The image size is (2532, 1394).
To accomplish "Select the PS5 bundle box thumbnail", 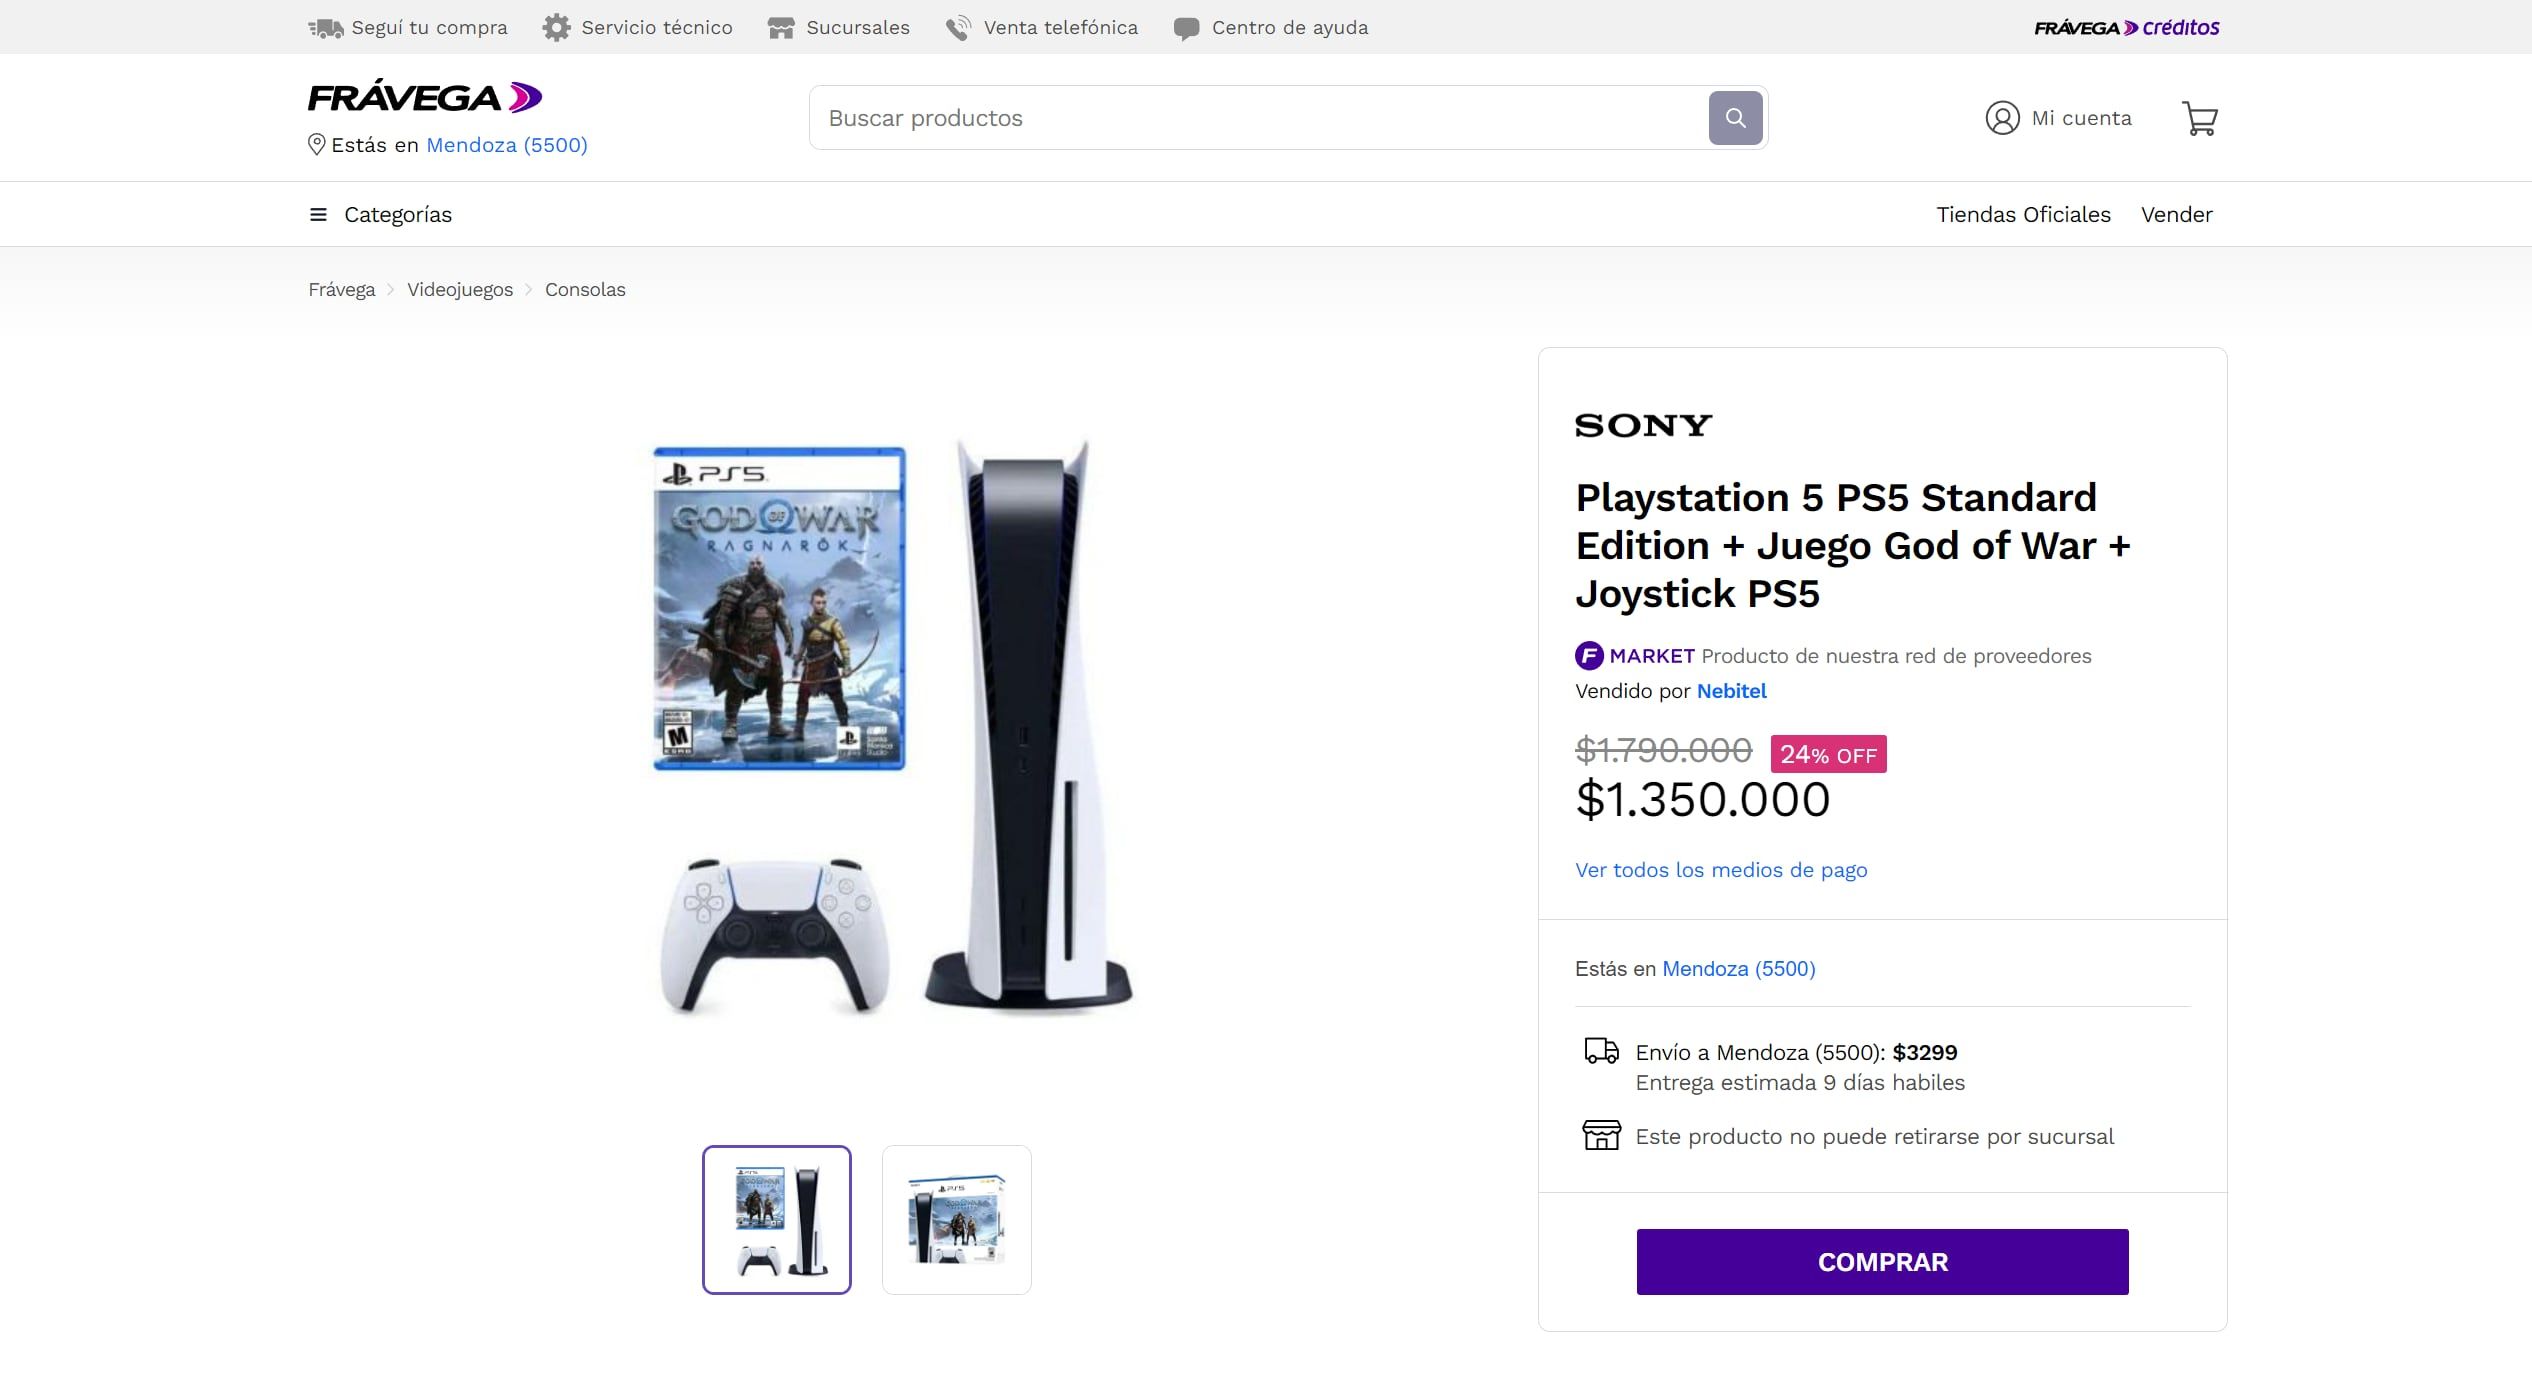I will point(956,1218).
